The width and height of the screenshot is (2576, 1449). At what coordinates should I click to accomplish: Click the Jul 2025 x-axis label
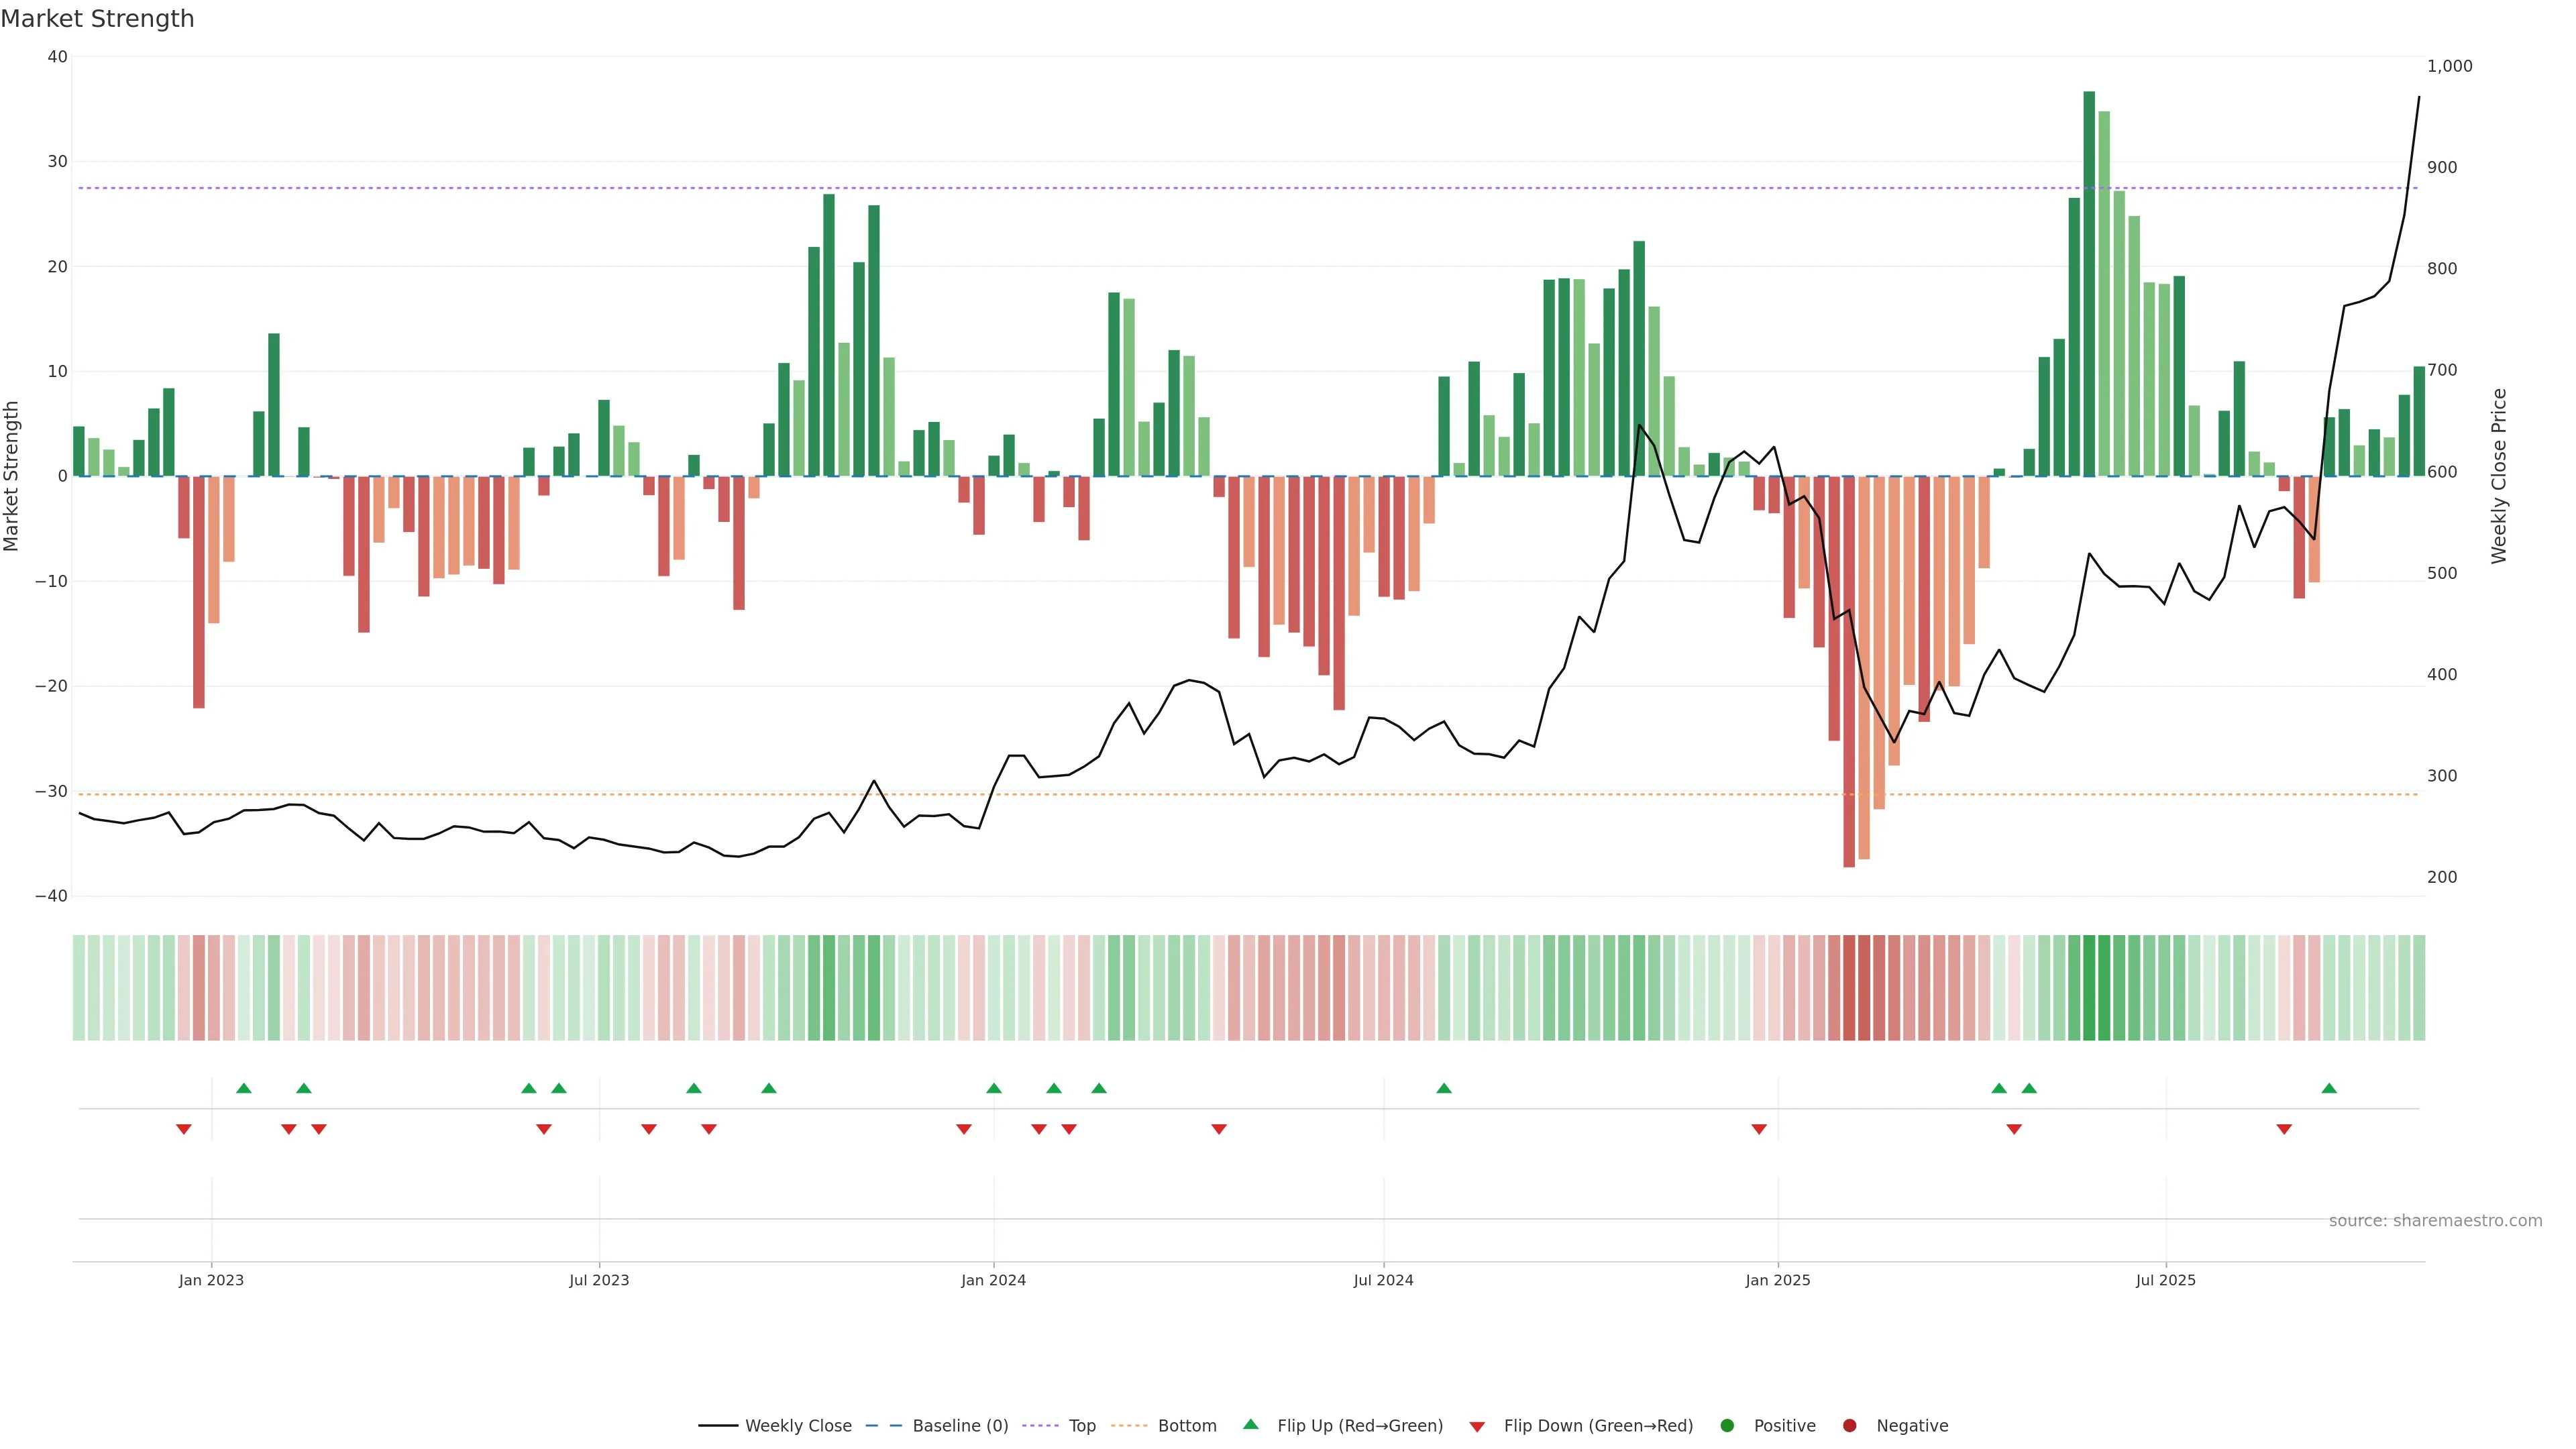(2165, 1280)
